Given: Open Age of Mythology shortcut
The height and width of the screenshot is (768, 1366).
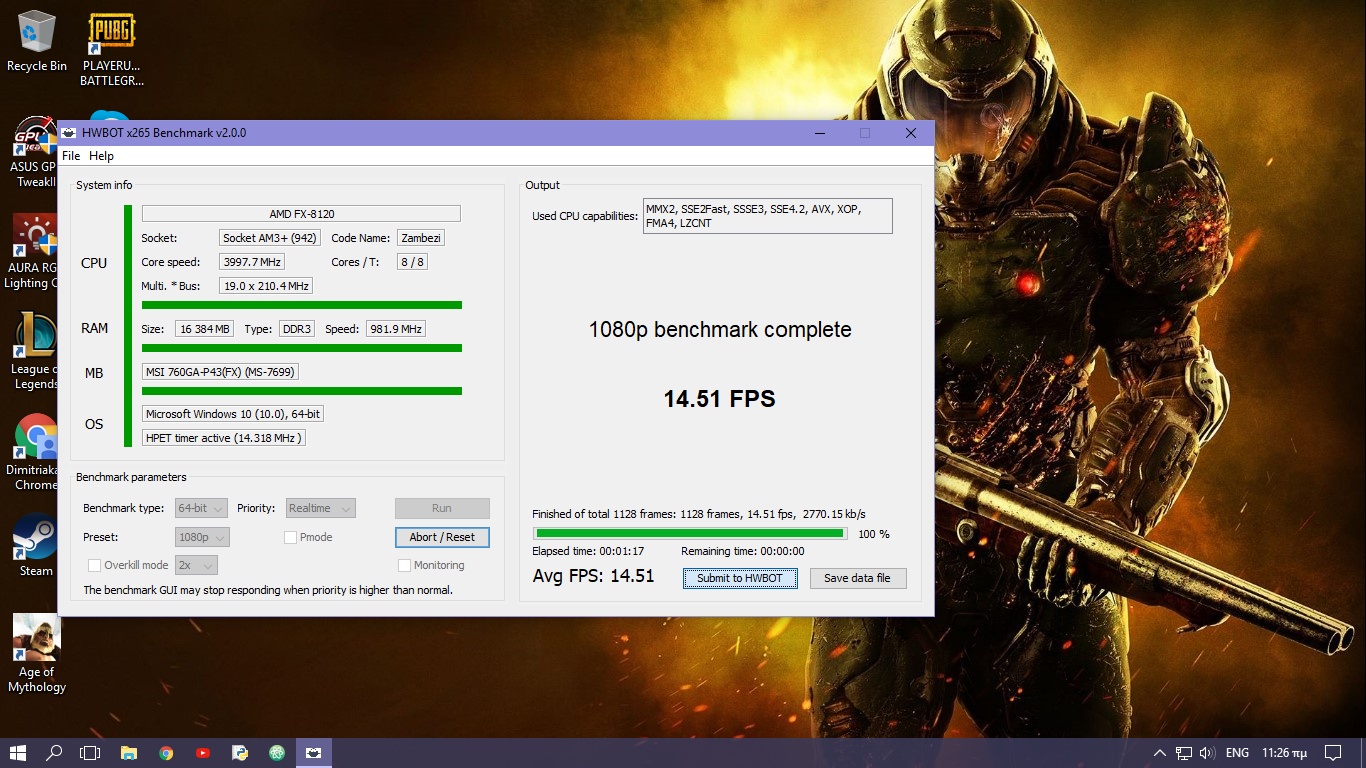Looking at the screenshot, I should 36,654.
